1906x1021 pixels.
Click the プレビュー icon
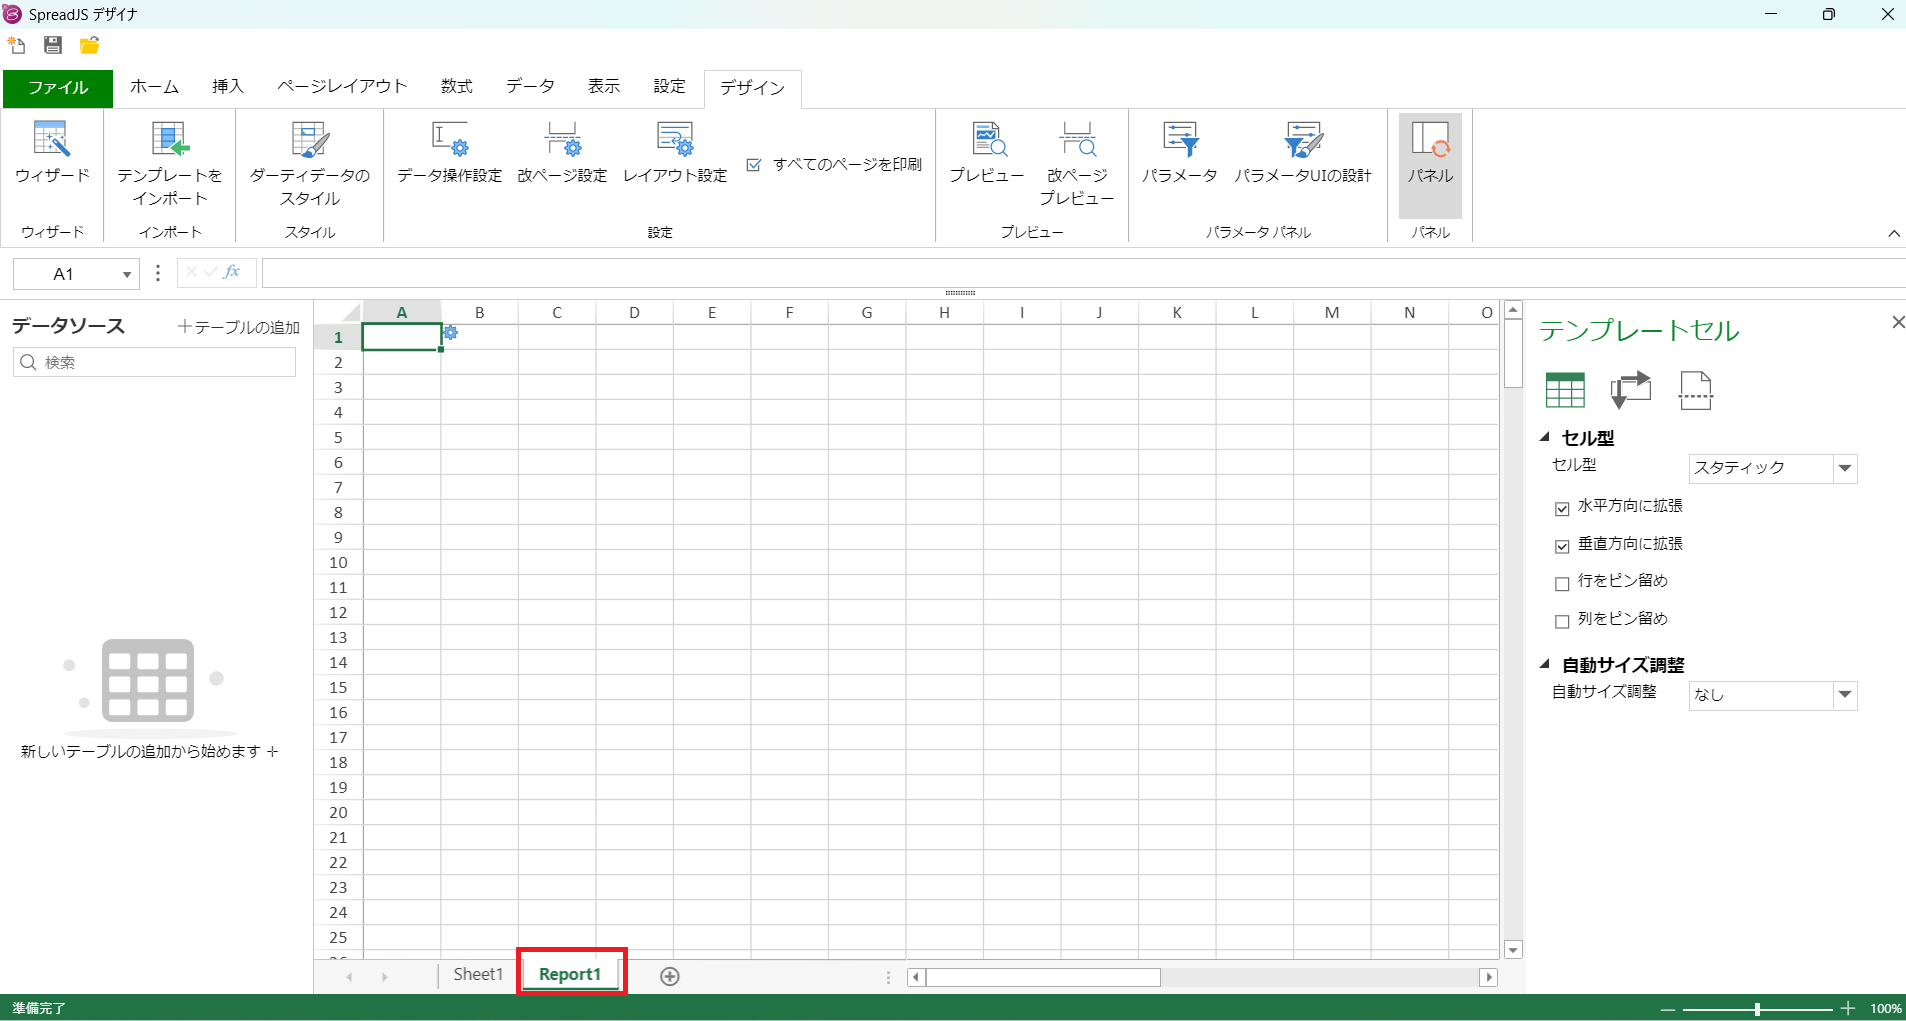[987, 153]
